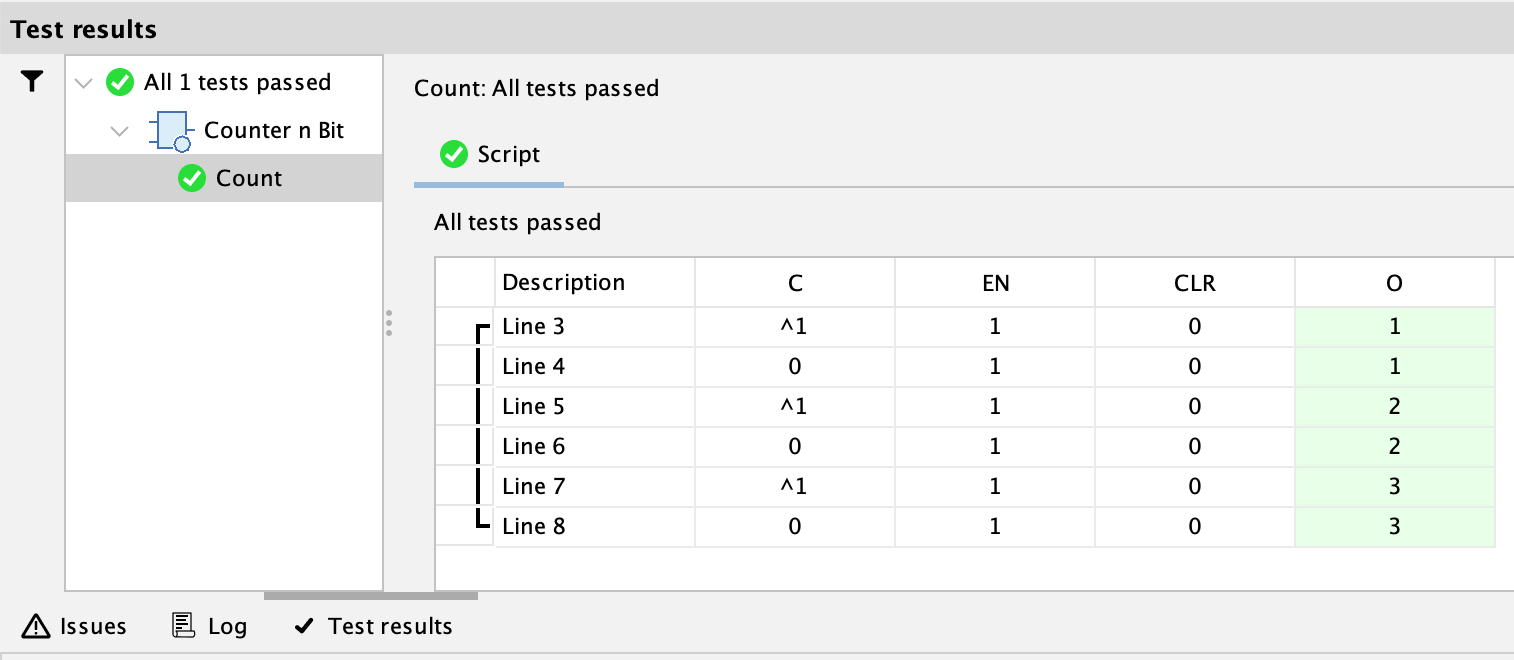Image resolution: width=1514 pixels, height=660 pixels.
Task: Click the green checkmark beside All 1 tests passed
Action: (120, 82)
